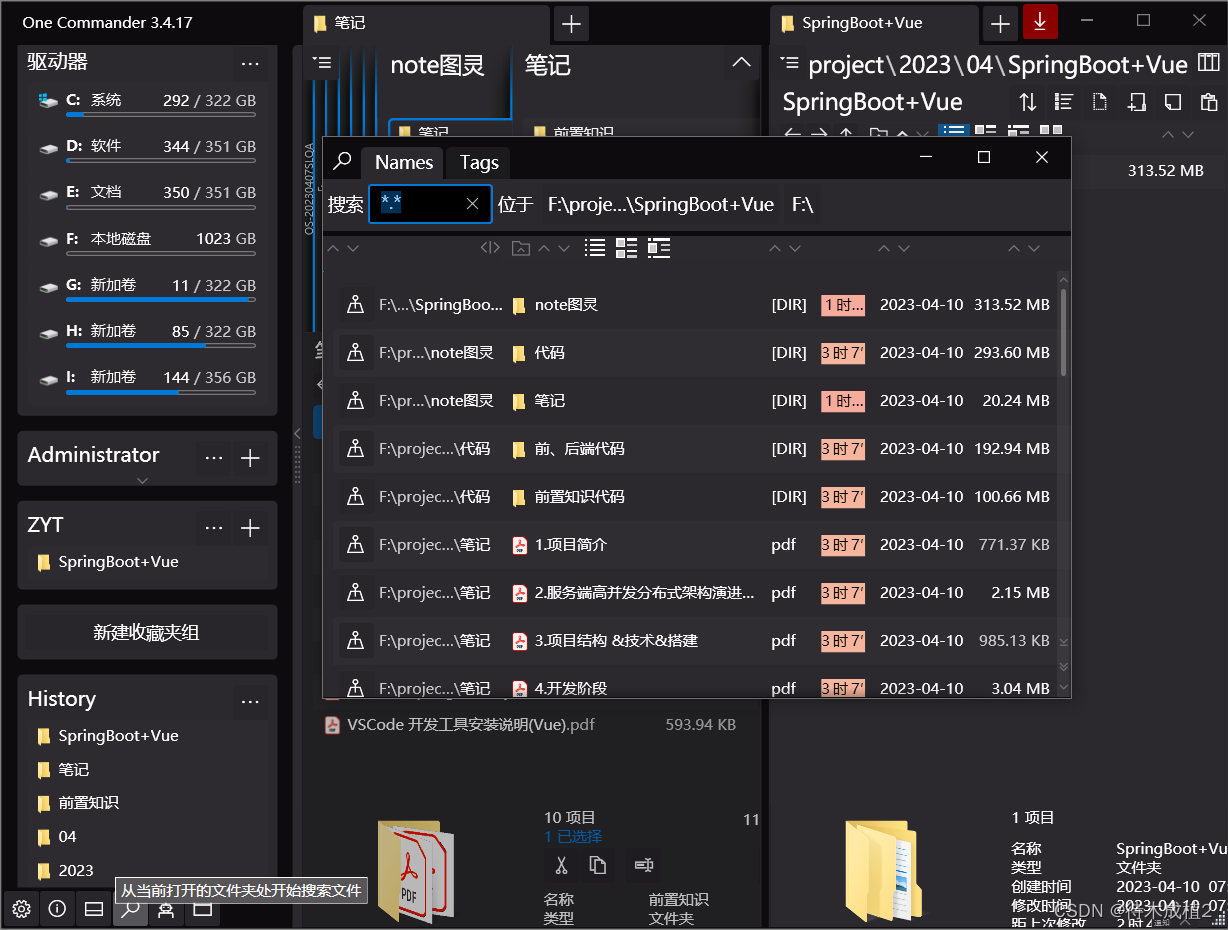This screenshot has height=930, width=1228.
Task: Click locate icon for note图灵 result row
Action: click(355, 305)
